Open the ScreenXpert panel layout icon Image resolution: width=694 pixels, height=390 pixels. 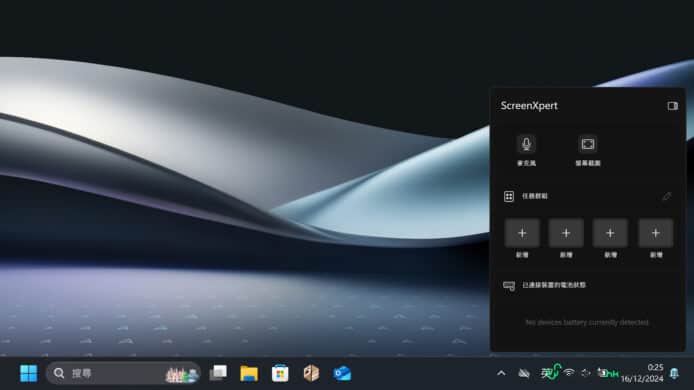[672, 106]
